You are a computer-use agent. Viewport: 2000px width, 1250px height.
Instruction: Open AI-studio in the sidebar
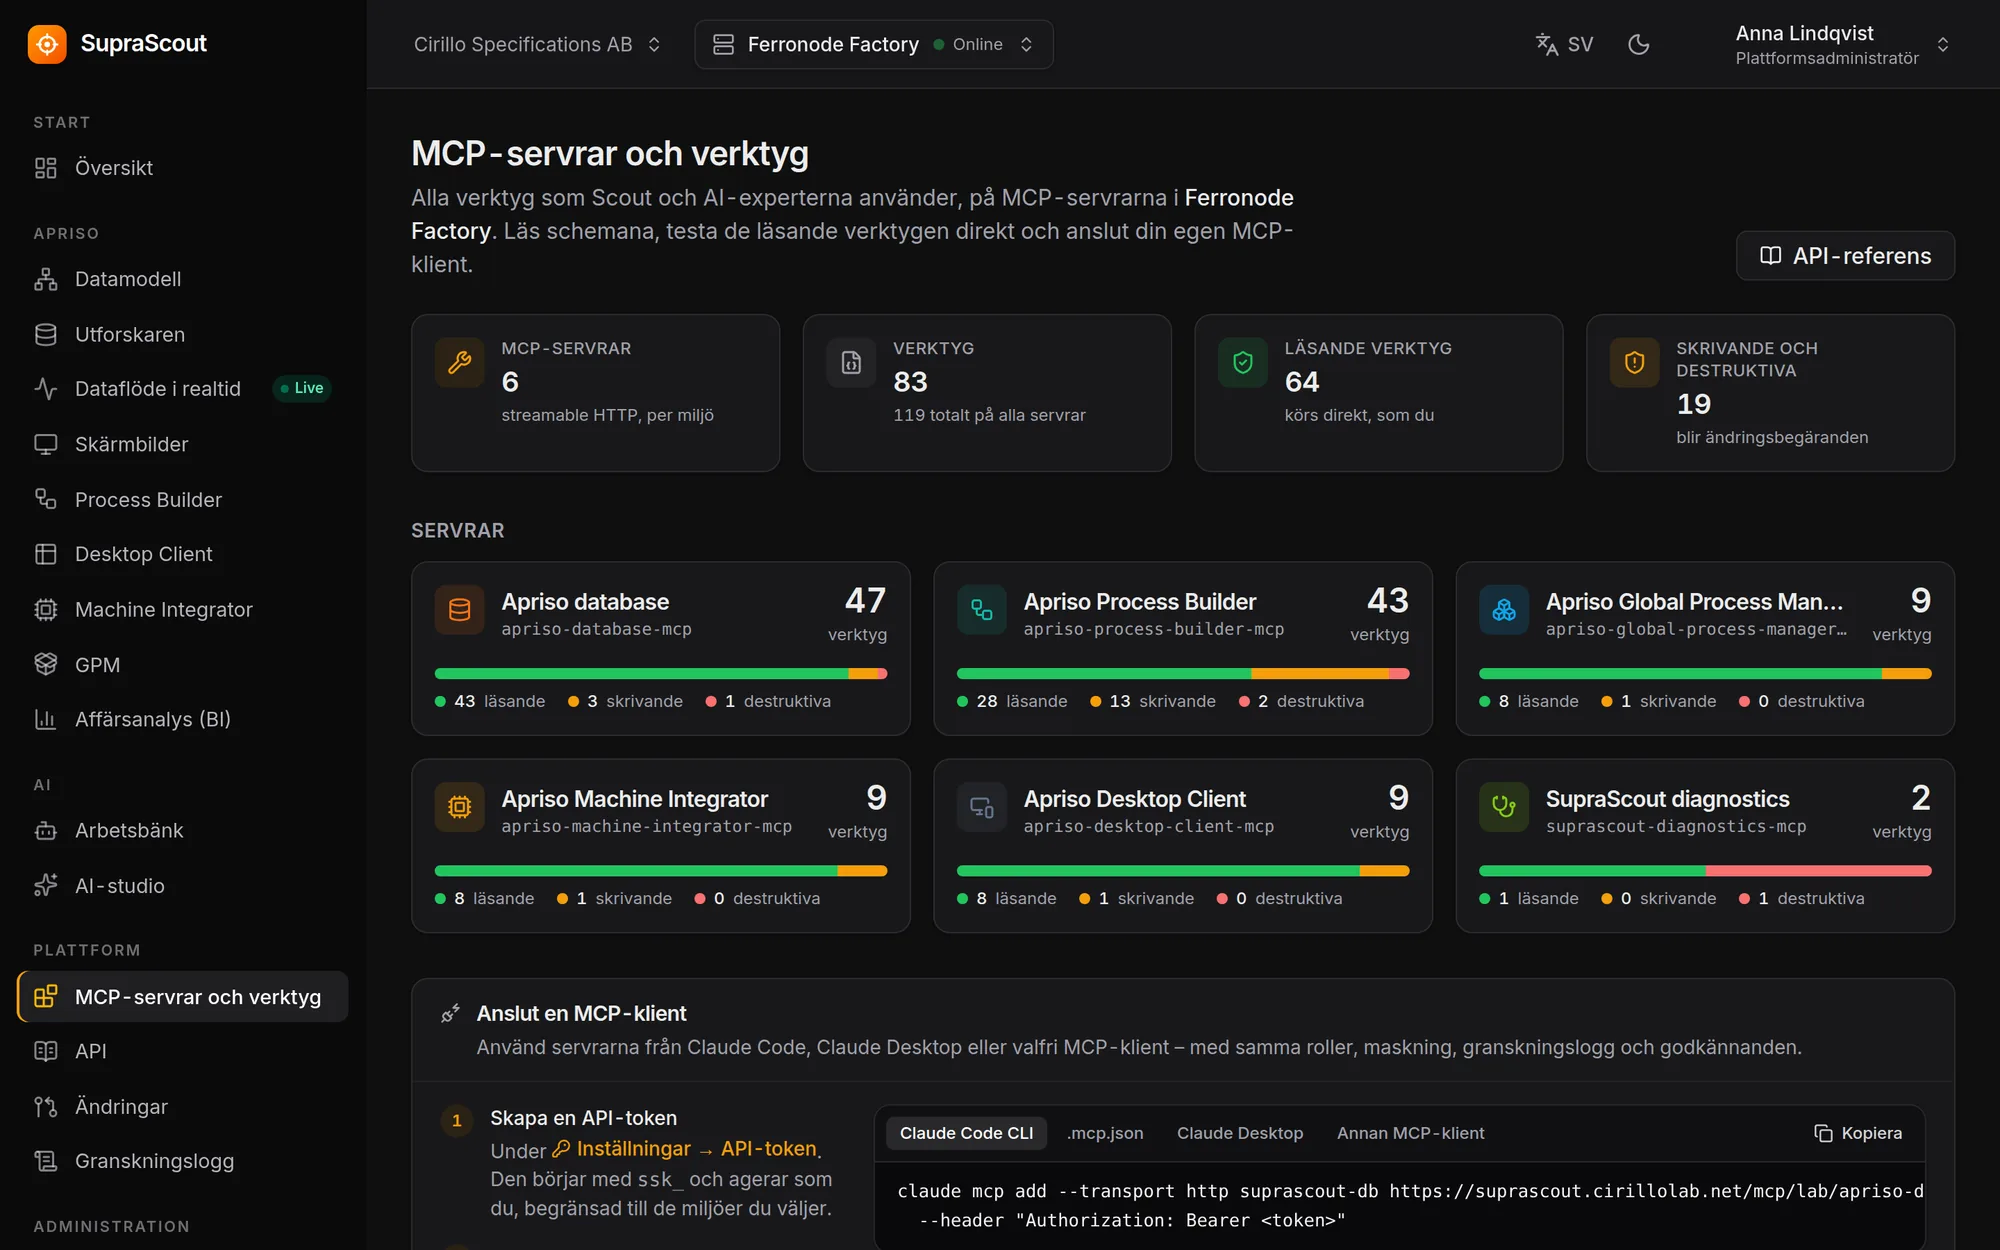(x=182, y=886)
